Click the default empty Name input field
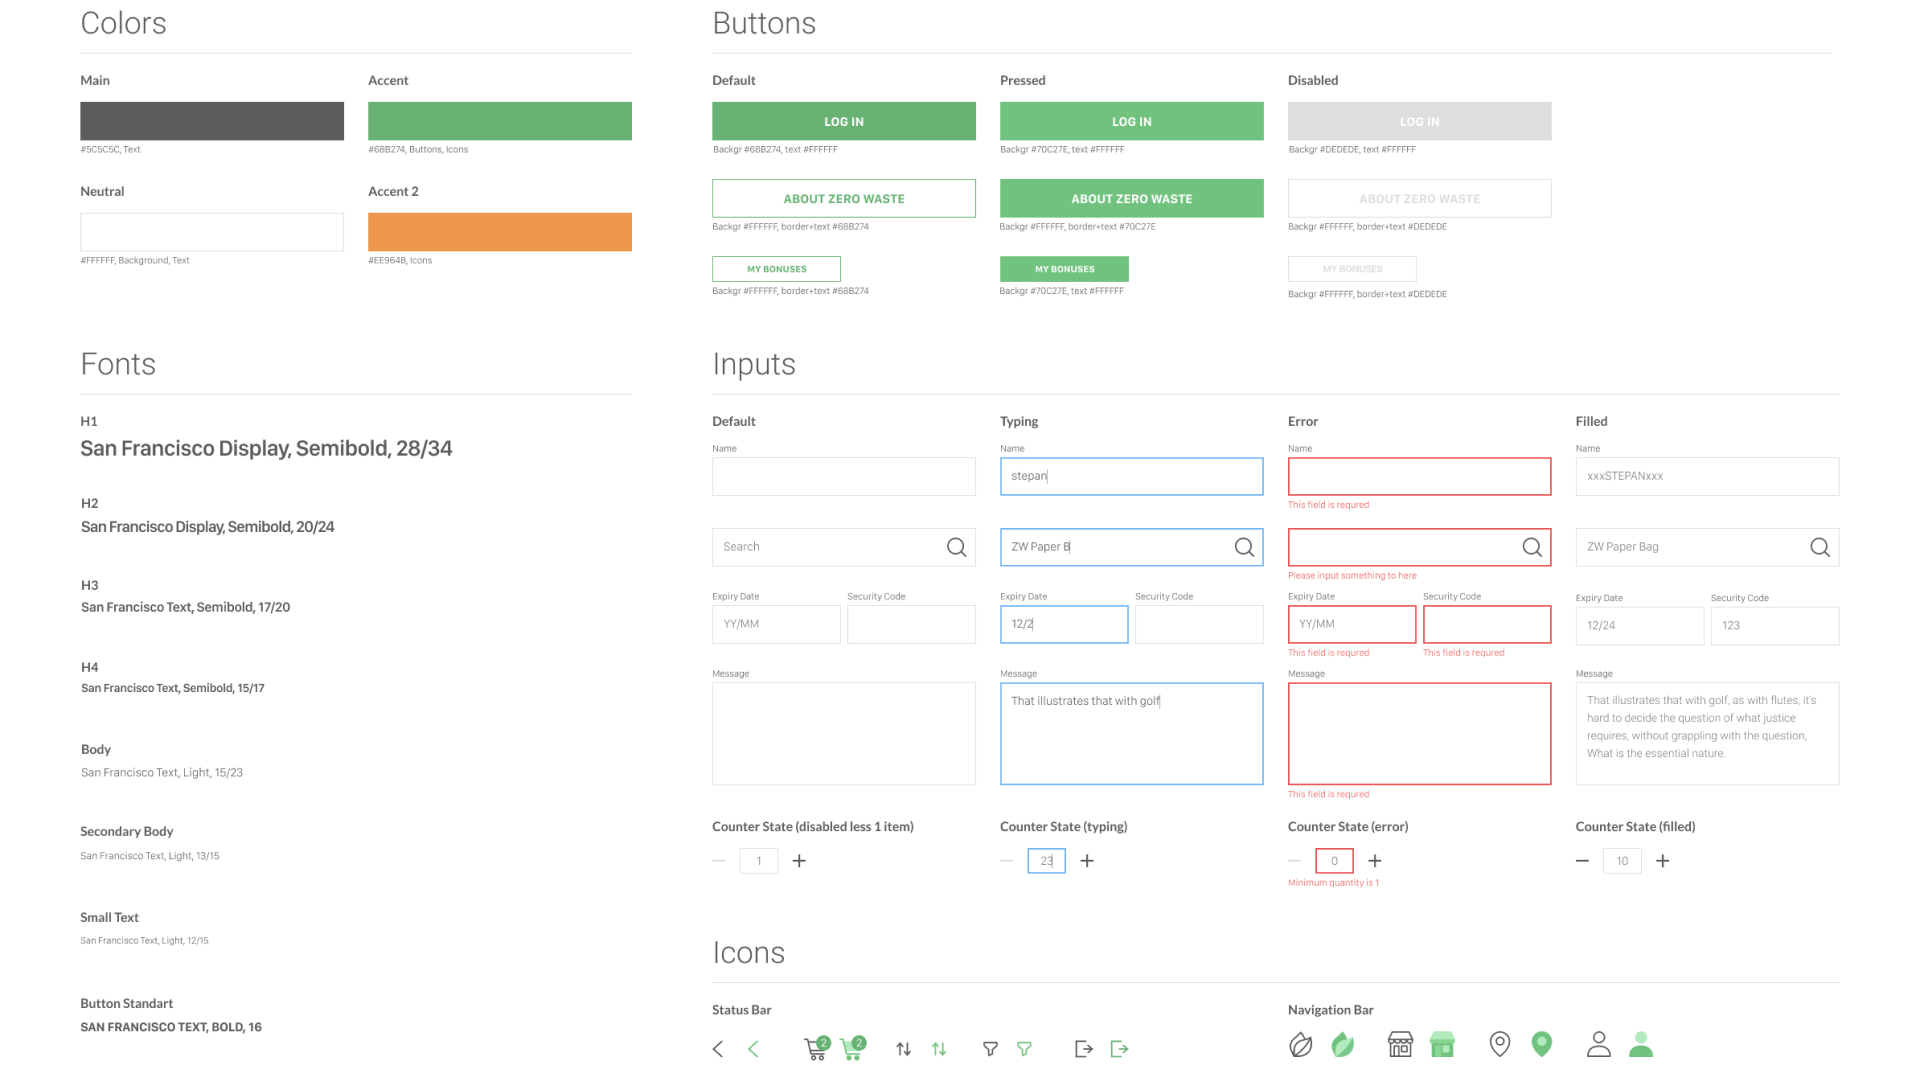Viewport: 1920px width, 1080px height. (x=844, y=477)
